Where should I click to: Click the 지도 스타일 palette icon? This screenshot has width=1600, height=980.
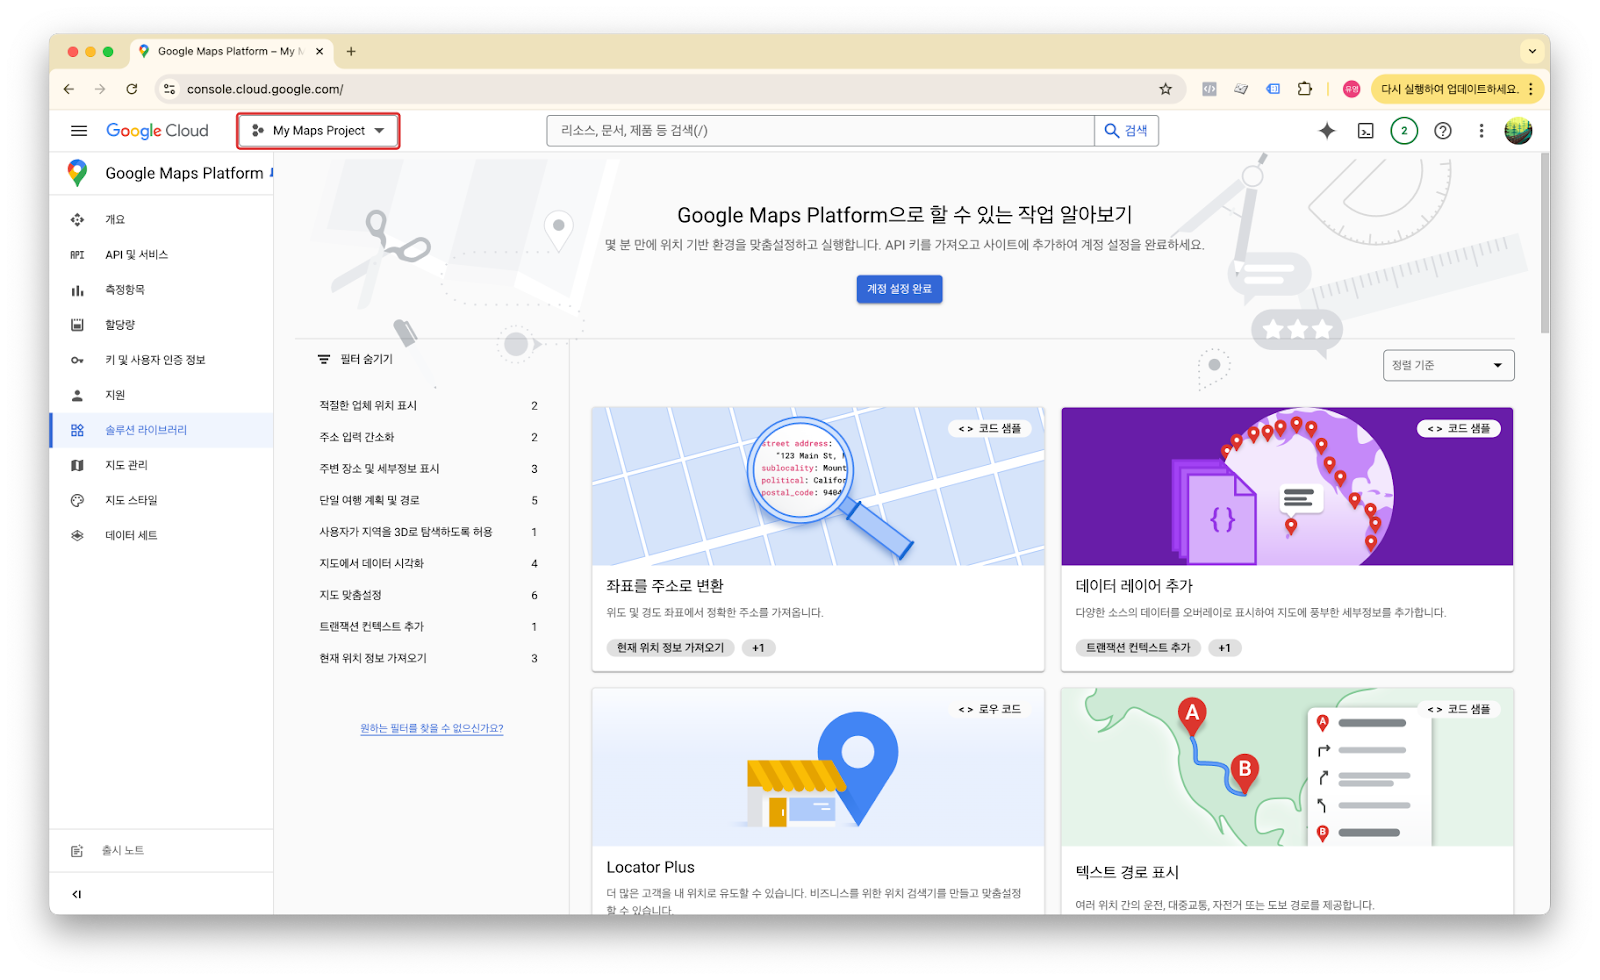tap(77, 500)
